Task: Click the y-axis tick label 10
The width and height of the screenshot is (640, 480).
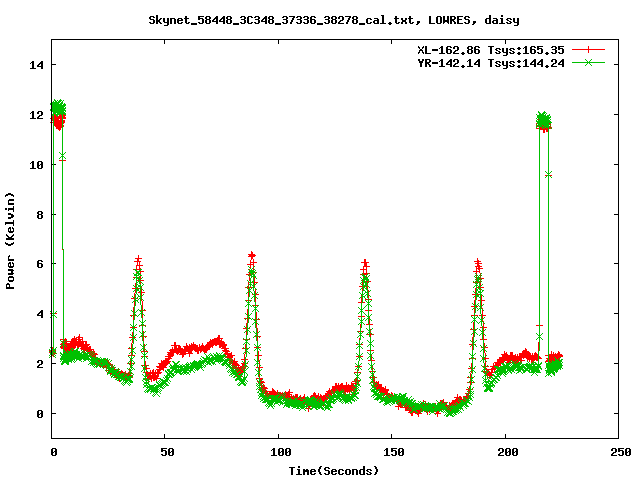Action: coord(36,164)
